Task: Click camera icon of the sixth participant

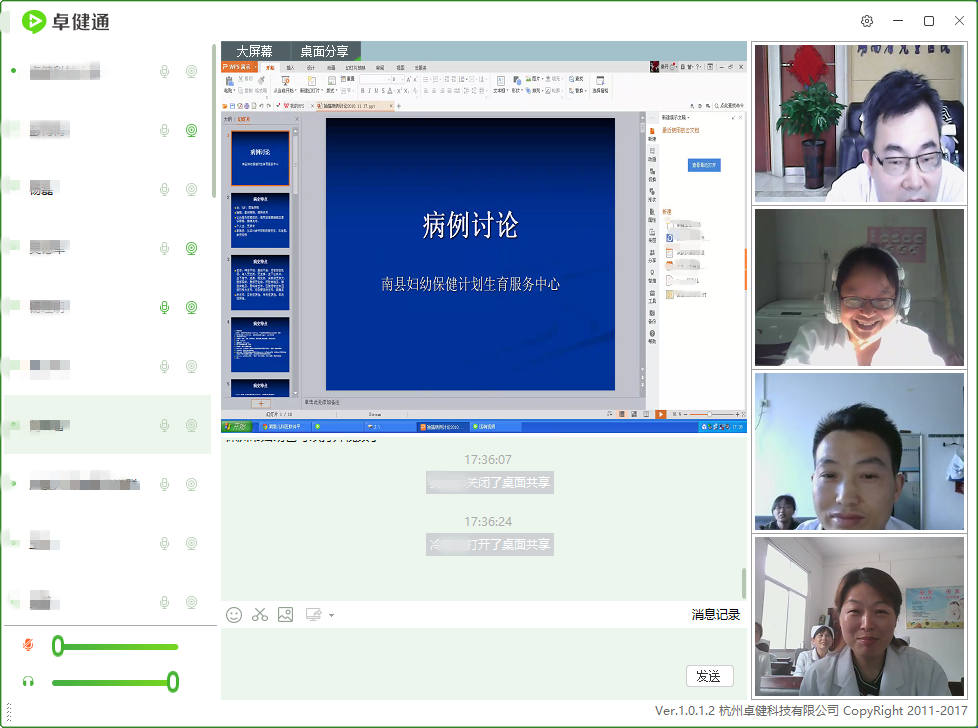Action: coord(191,366)
